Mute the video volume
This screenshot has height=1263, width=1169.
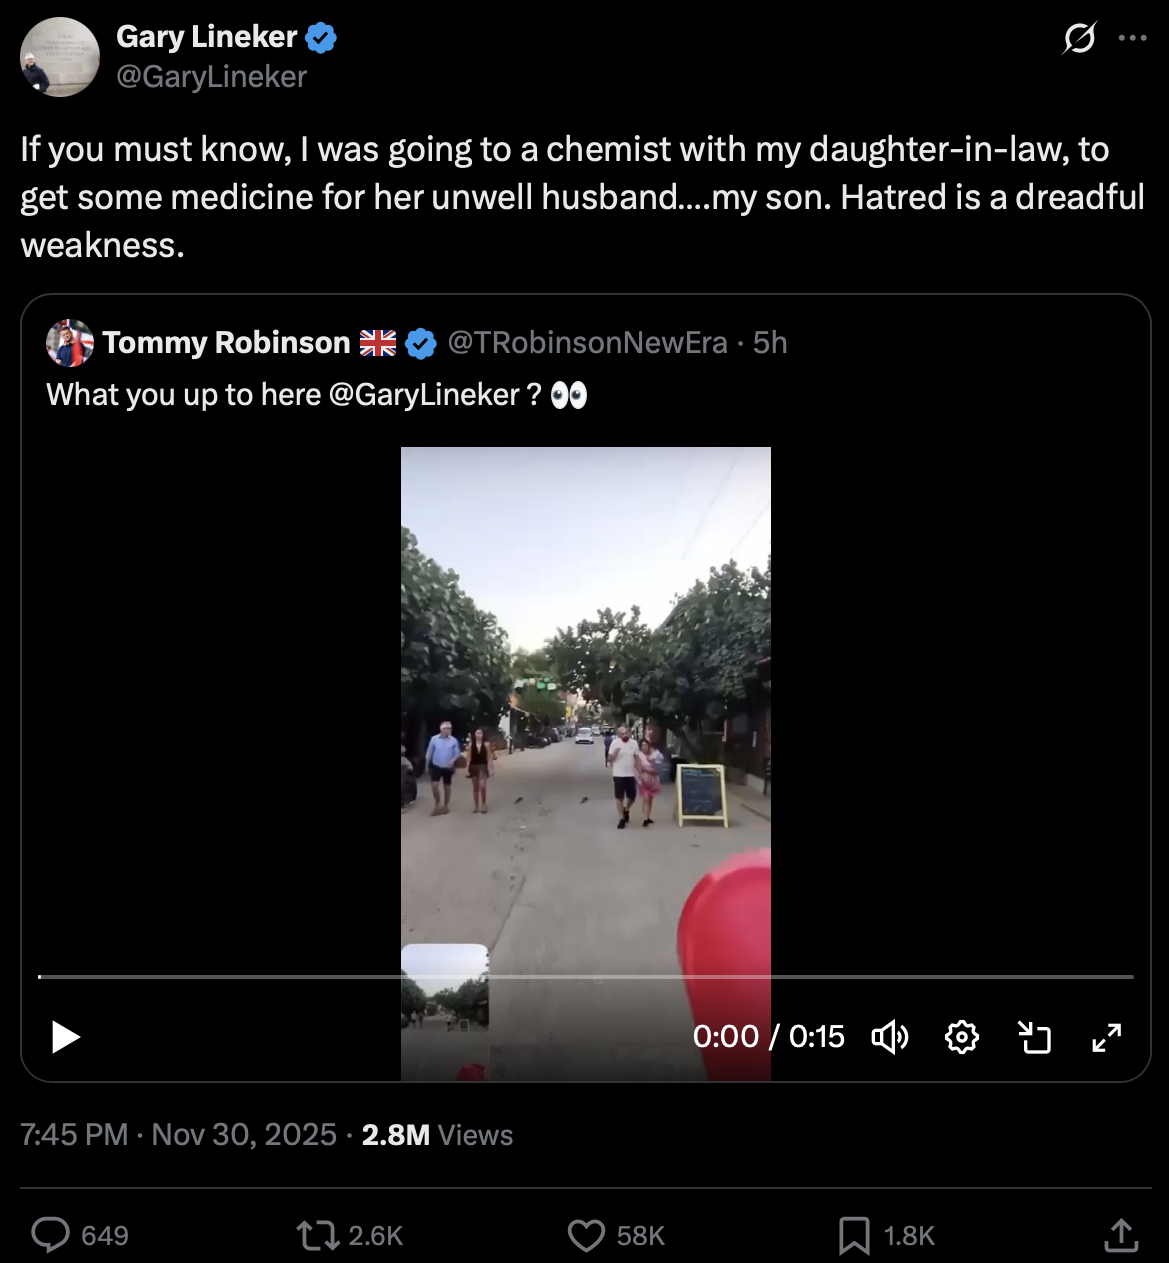coord(889,1037)
